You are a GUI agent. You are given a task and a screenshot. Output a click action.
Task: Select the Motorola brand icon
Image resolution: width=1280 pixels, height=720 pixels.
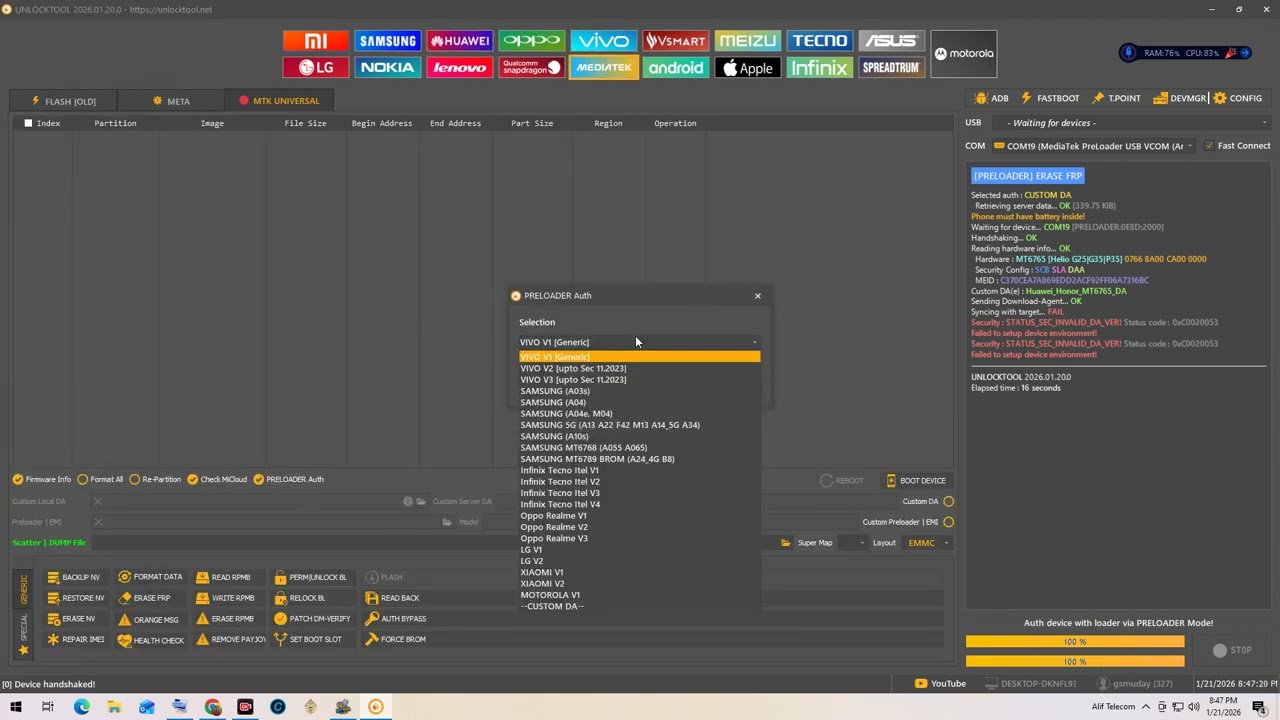[x=964, y=54]
